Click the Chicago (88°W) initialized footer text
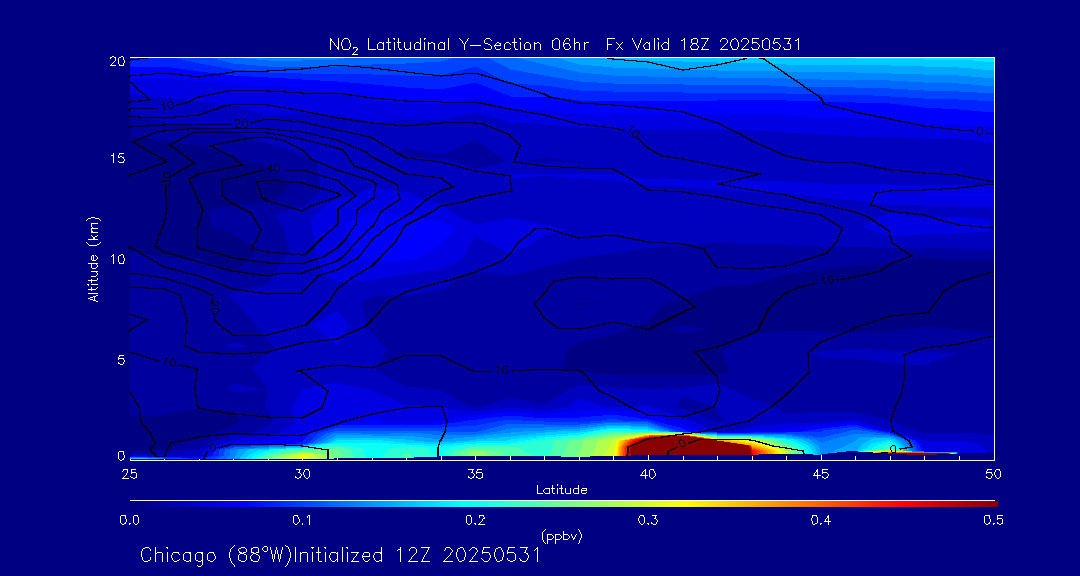This screenshot has width=1080, height=576. coord(340,555)
